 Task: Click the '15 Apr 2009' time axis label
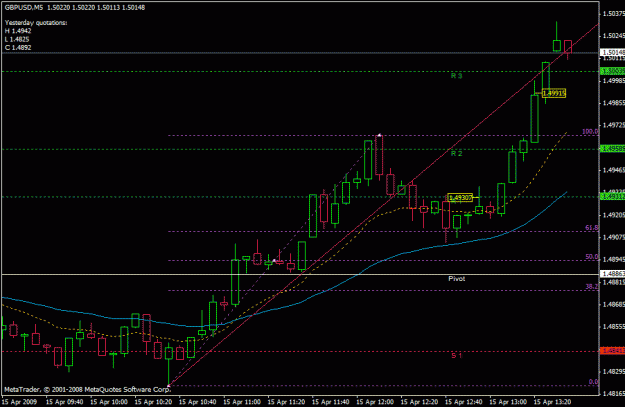[19, 402]
